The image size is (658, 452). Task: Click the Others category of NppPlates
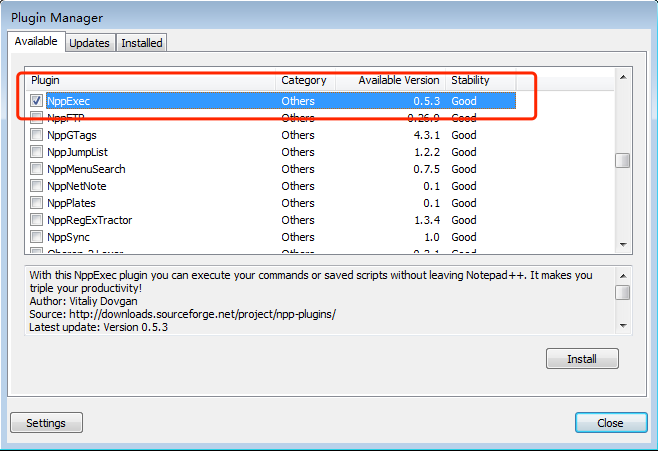(298, 203)
